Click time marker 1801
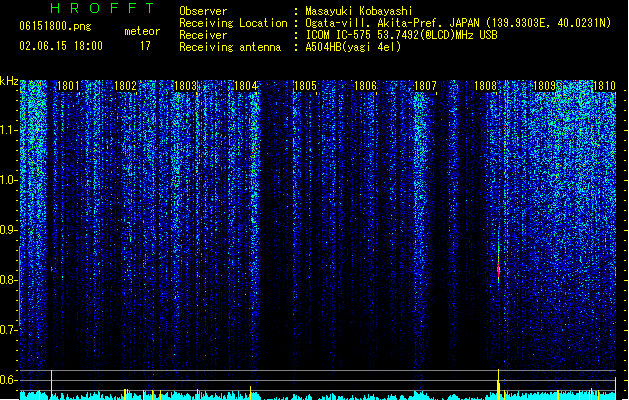 pos(68,86)
